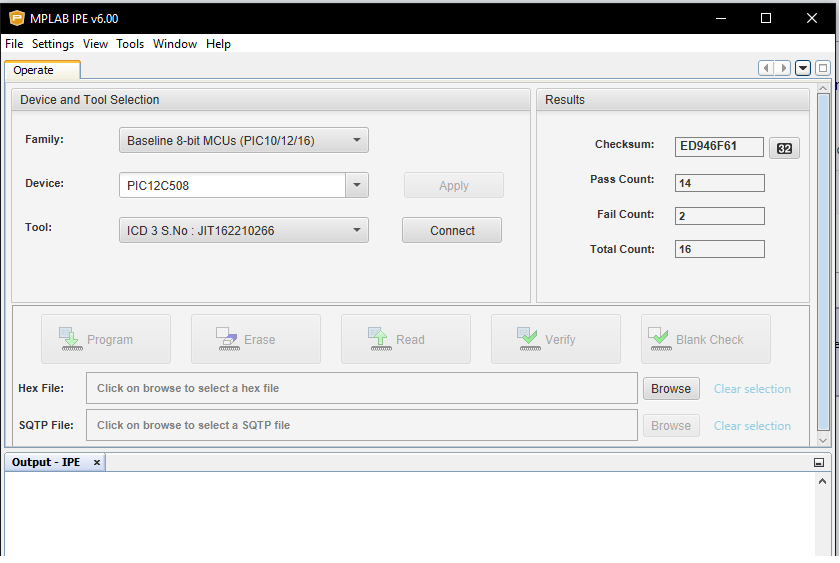Expand the Family dropdown
This screenshot has height=563, width=840.
(244, 140)
